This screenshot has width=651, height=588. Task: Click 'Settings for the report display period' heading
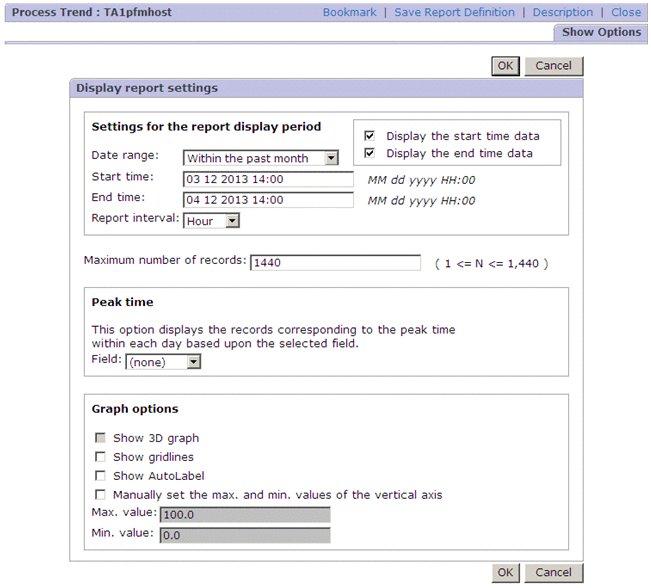pyautogui.click(x=206, y=127)
